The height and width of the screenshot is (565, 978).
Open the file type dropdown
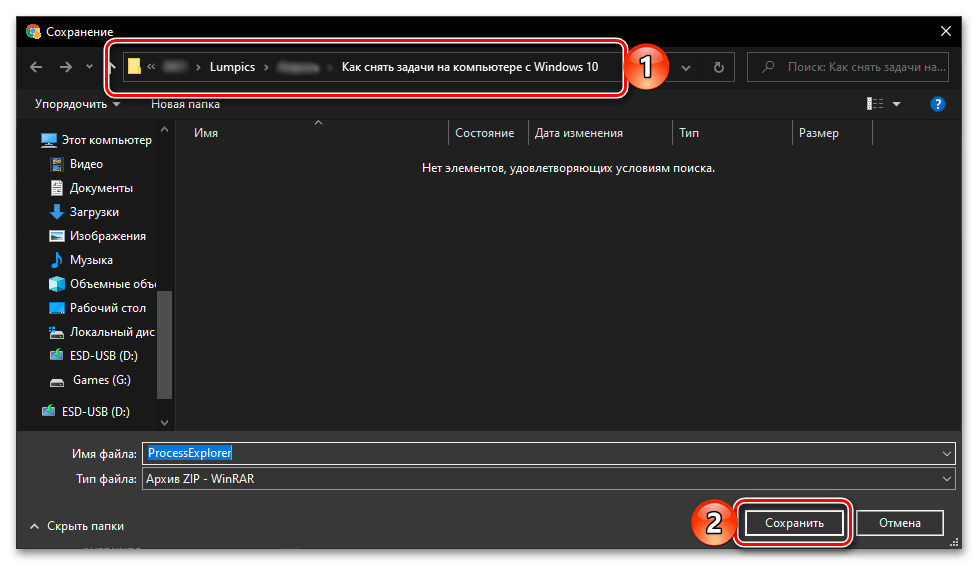tap(947, 480)
